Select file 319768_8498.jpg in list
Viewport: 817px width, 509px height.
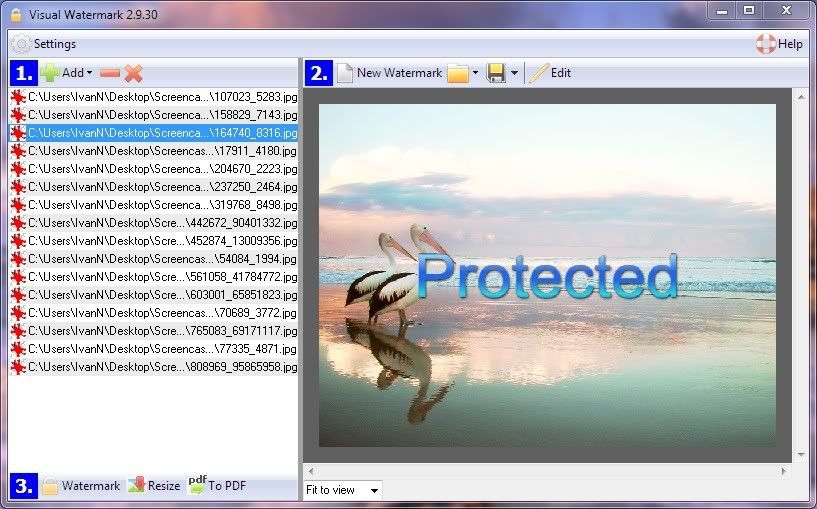tap(154, 205)
